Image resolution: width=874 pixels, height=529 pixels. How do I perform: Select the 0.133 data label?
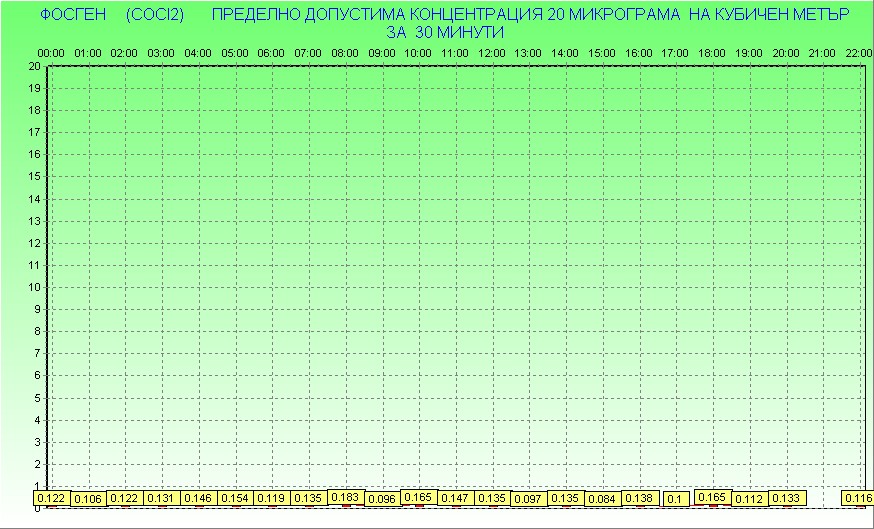(785, 498)
